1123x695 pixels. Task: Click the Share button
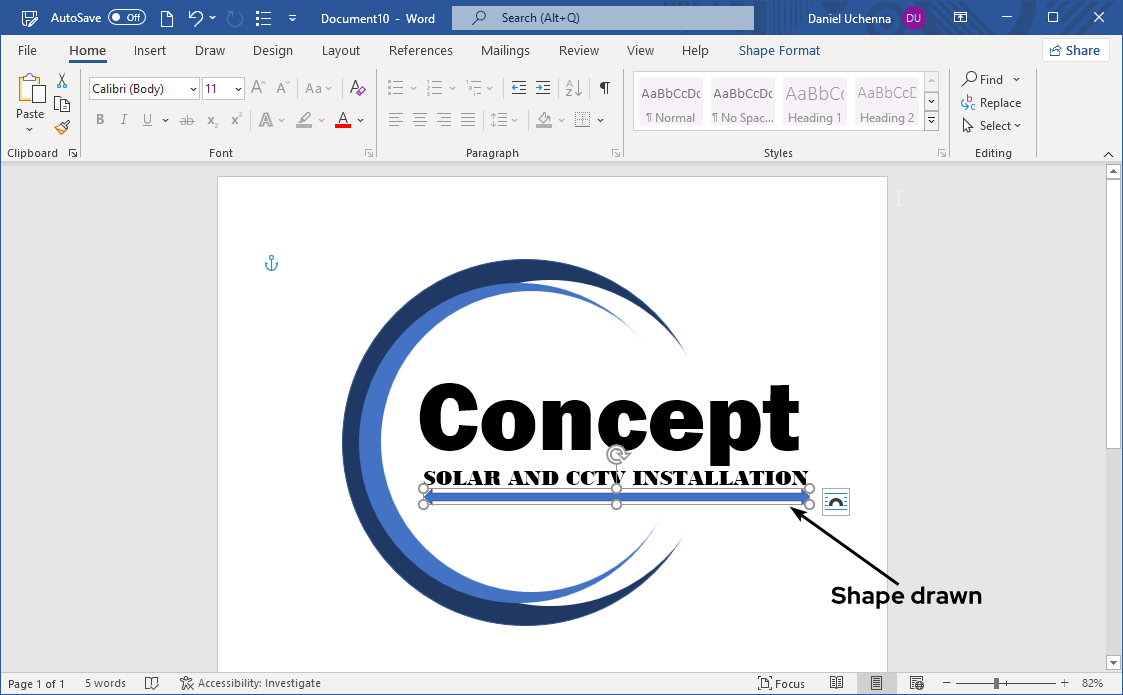1075,50
